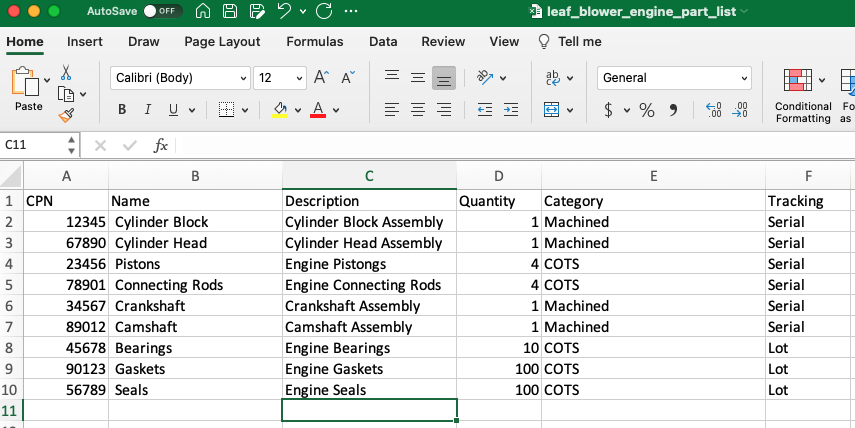Open the Formulas tab

click(x=314, y=42)
